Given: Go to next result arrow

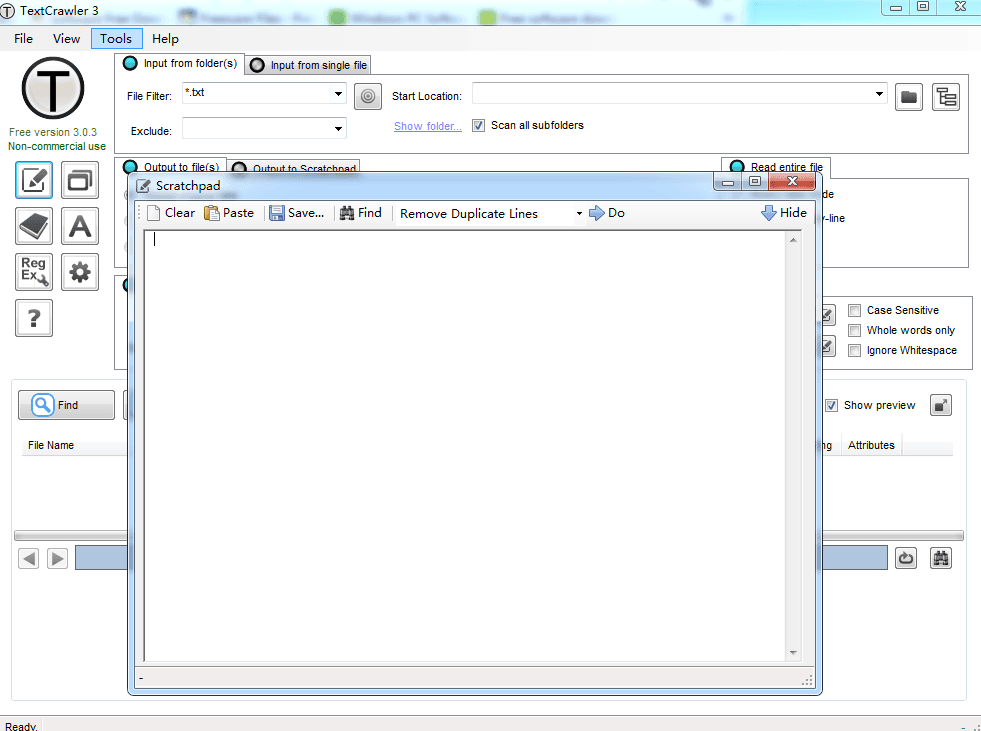Looking at the screenshot, I should [x=57, y=558].
